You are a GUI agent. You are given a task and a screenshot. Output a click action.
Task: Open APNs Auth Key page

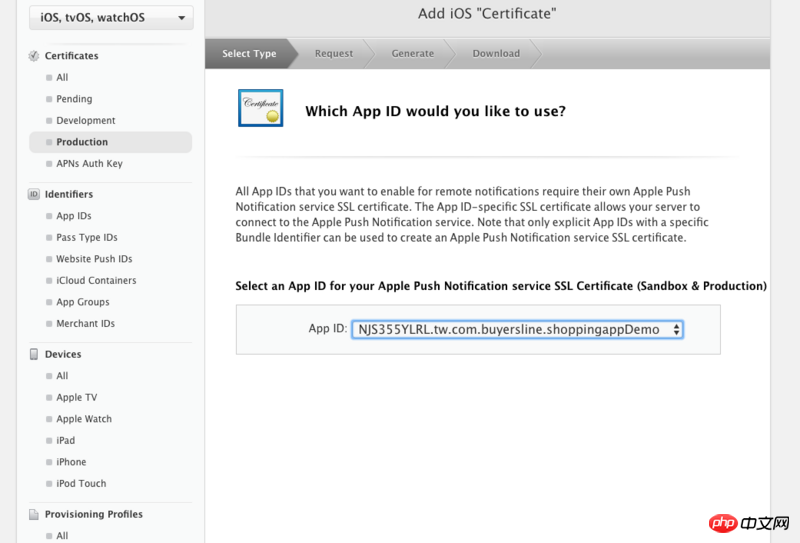tap(89, 163)
